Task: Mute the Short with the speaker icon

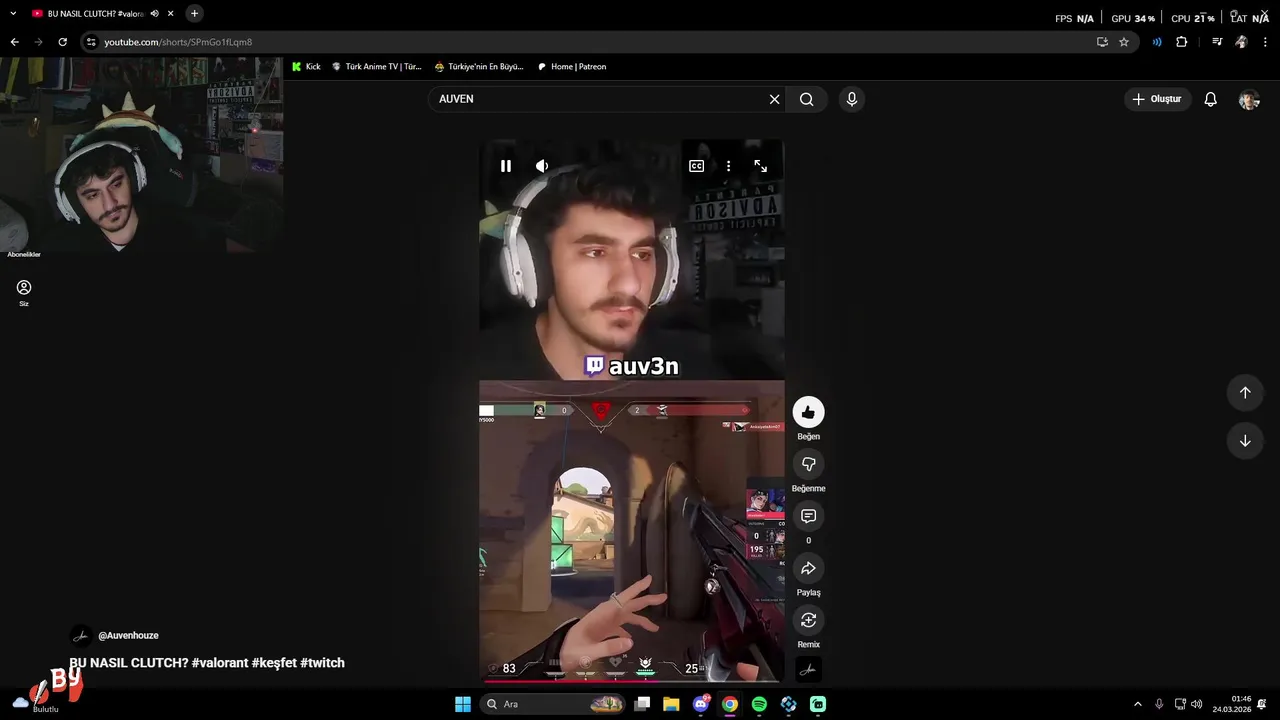Action: point(542,166)
